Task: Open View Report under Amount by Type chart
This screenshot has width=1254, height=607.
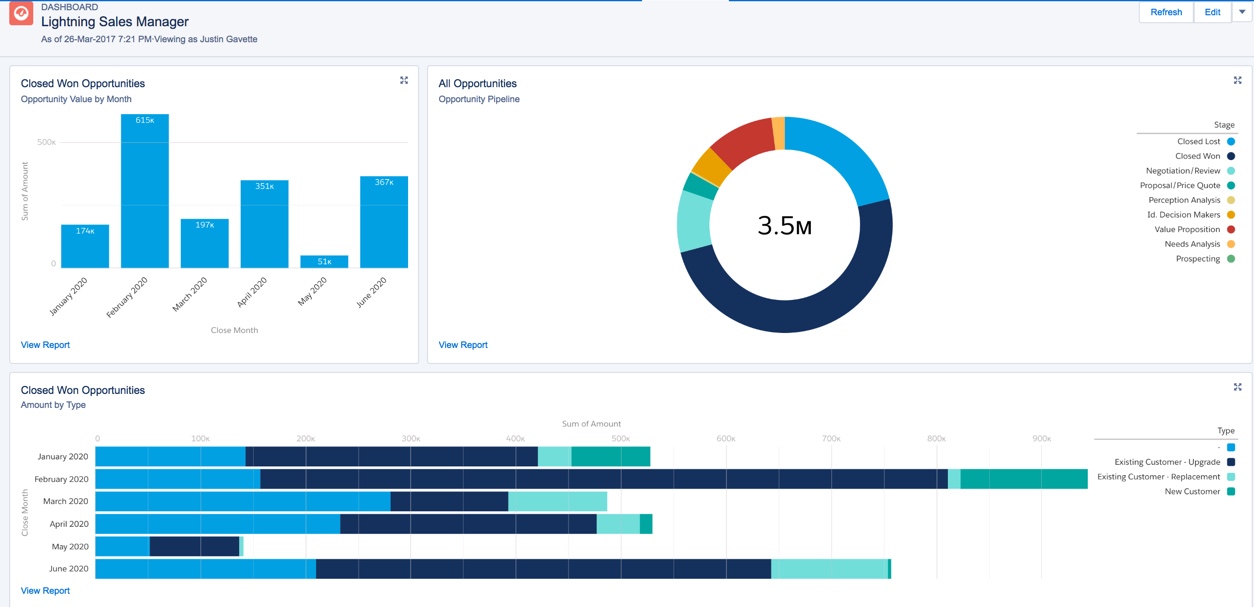Action: click(x=45, y=591)
